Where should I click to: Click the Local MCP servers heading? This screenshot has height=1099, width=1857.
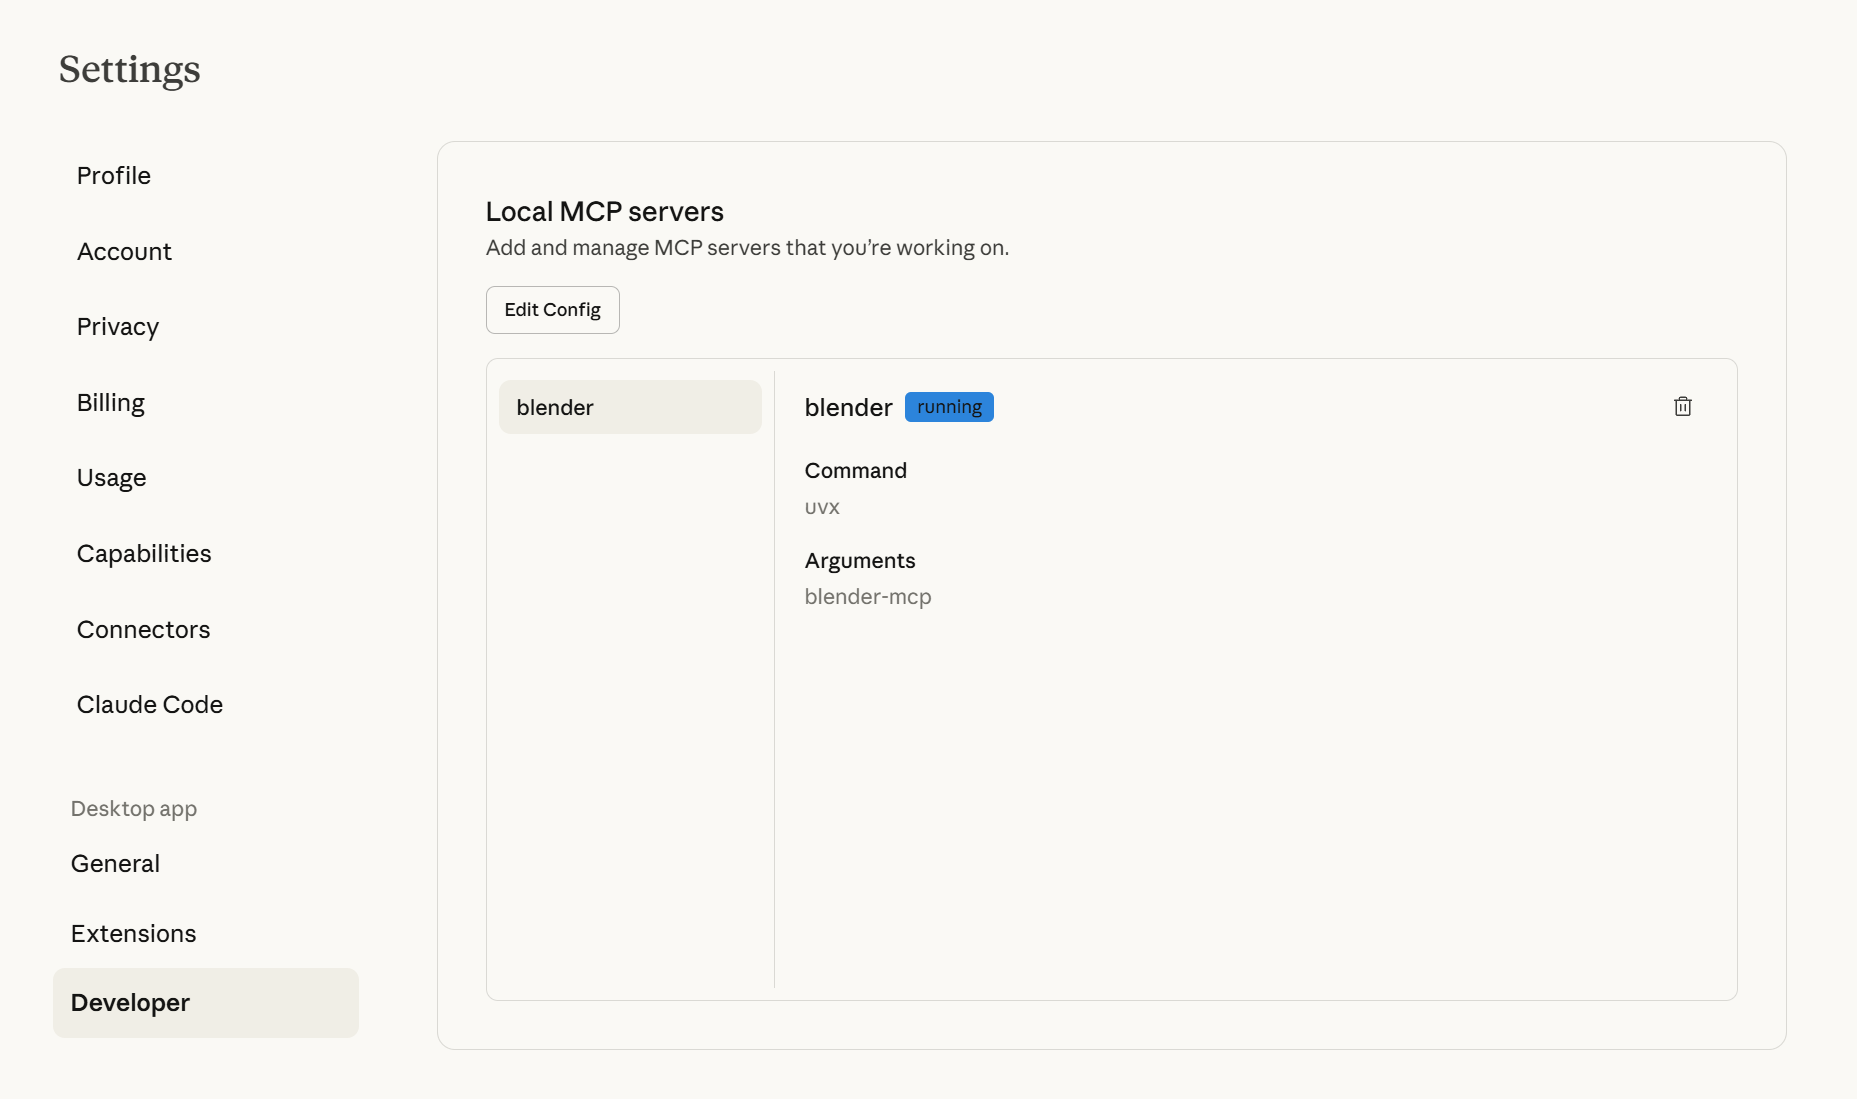[604, 212]
